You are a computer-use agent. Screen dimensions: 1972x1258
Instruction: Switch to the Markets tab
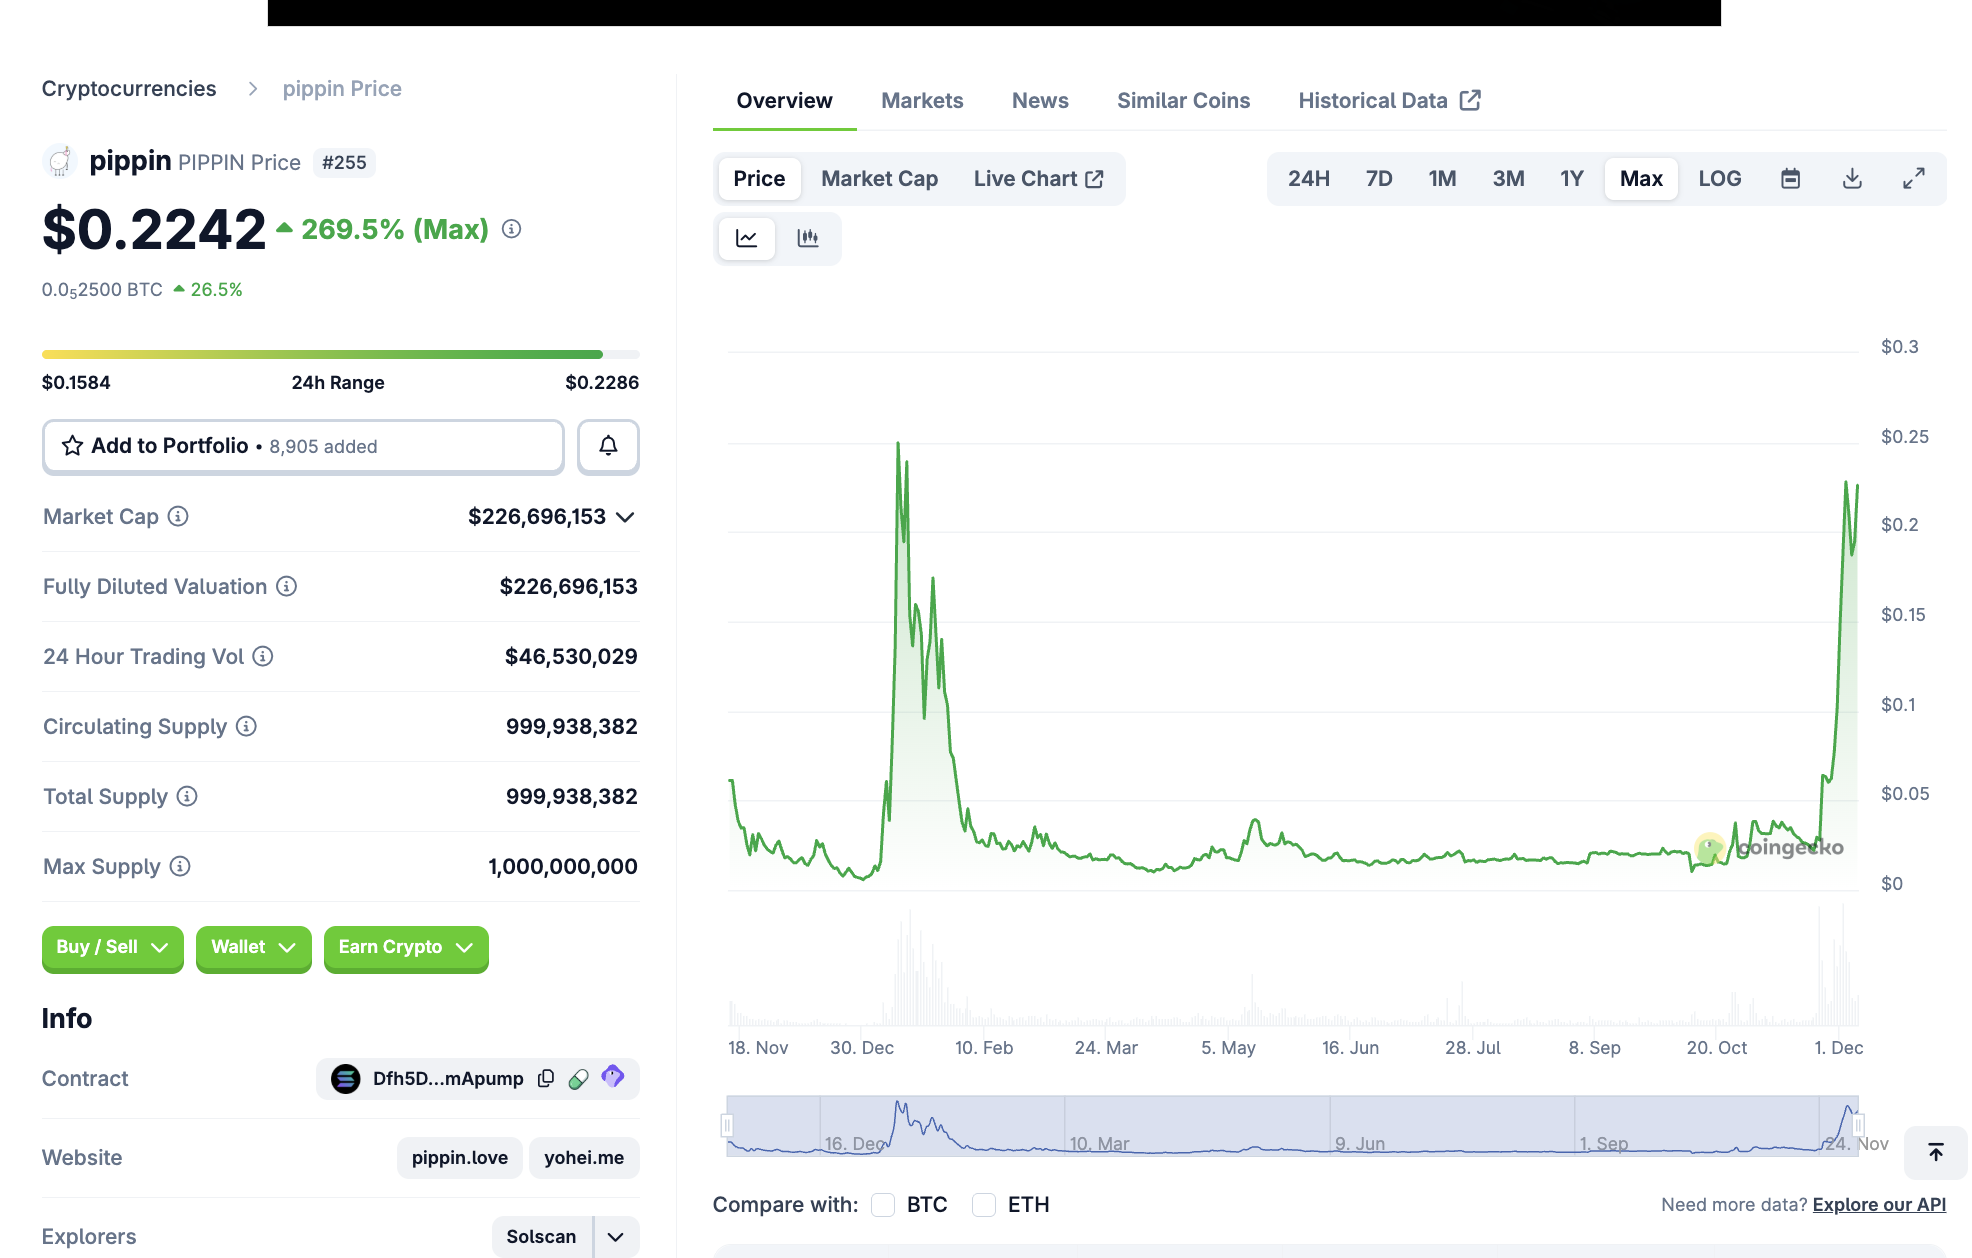pos(921,101)
